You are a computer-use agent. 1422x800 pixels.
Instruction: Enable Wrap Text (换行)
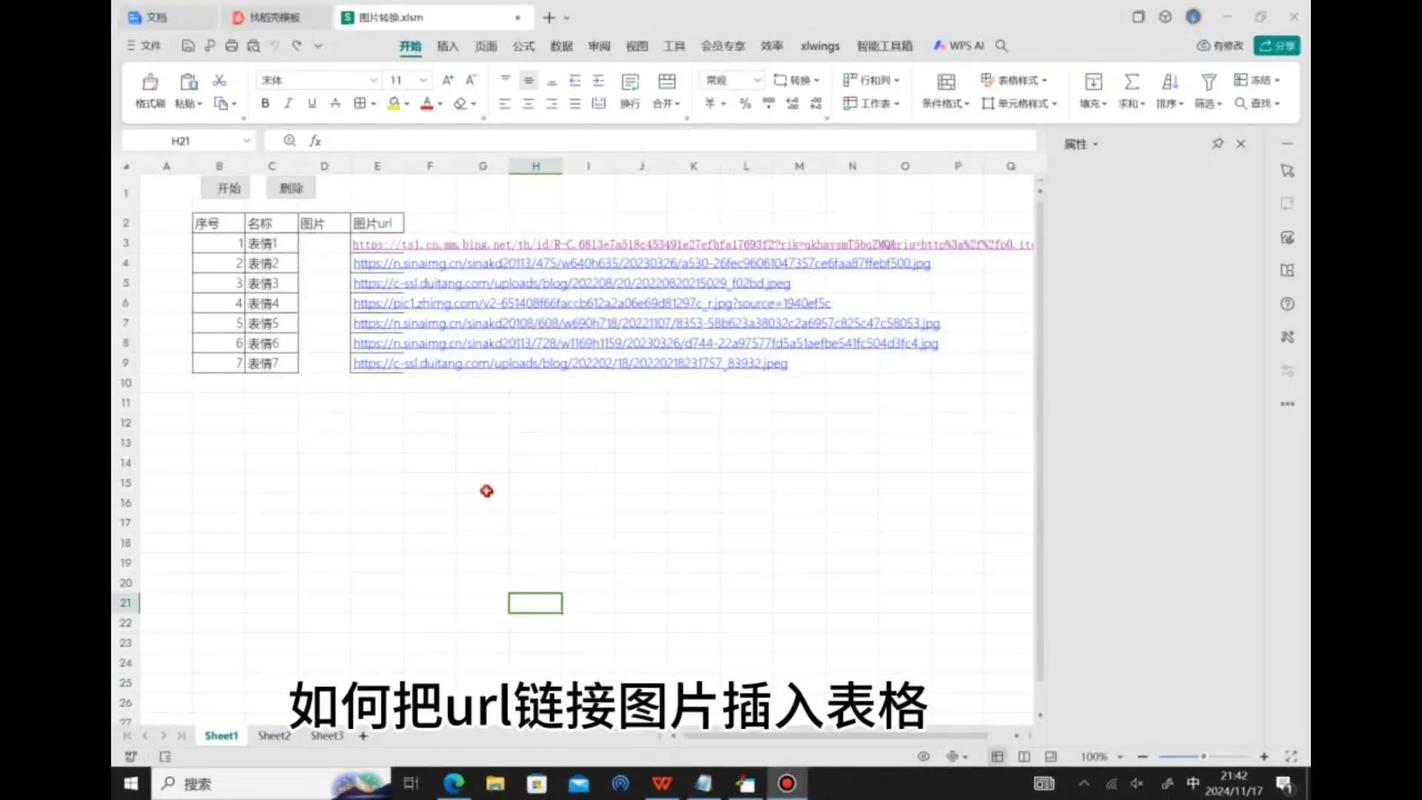pyautogui.click(x=629, y=102)
